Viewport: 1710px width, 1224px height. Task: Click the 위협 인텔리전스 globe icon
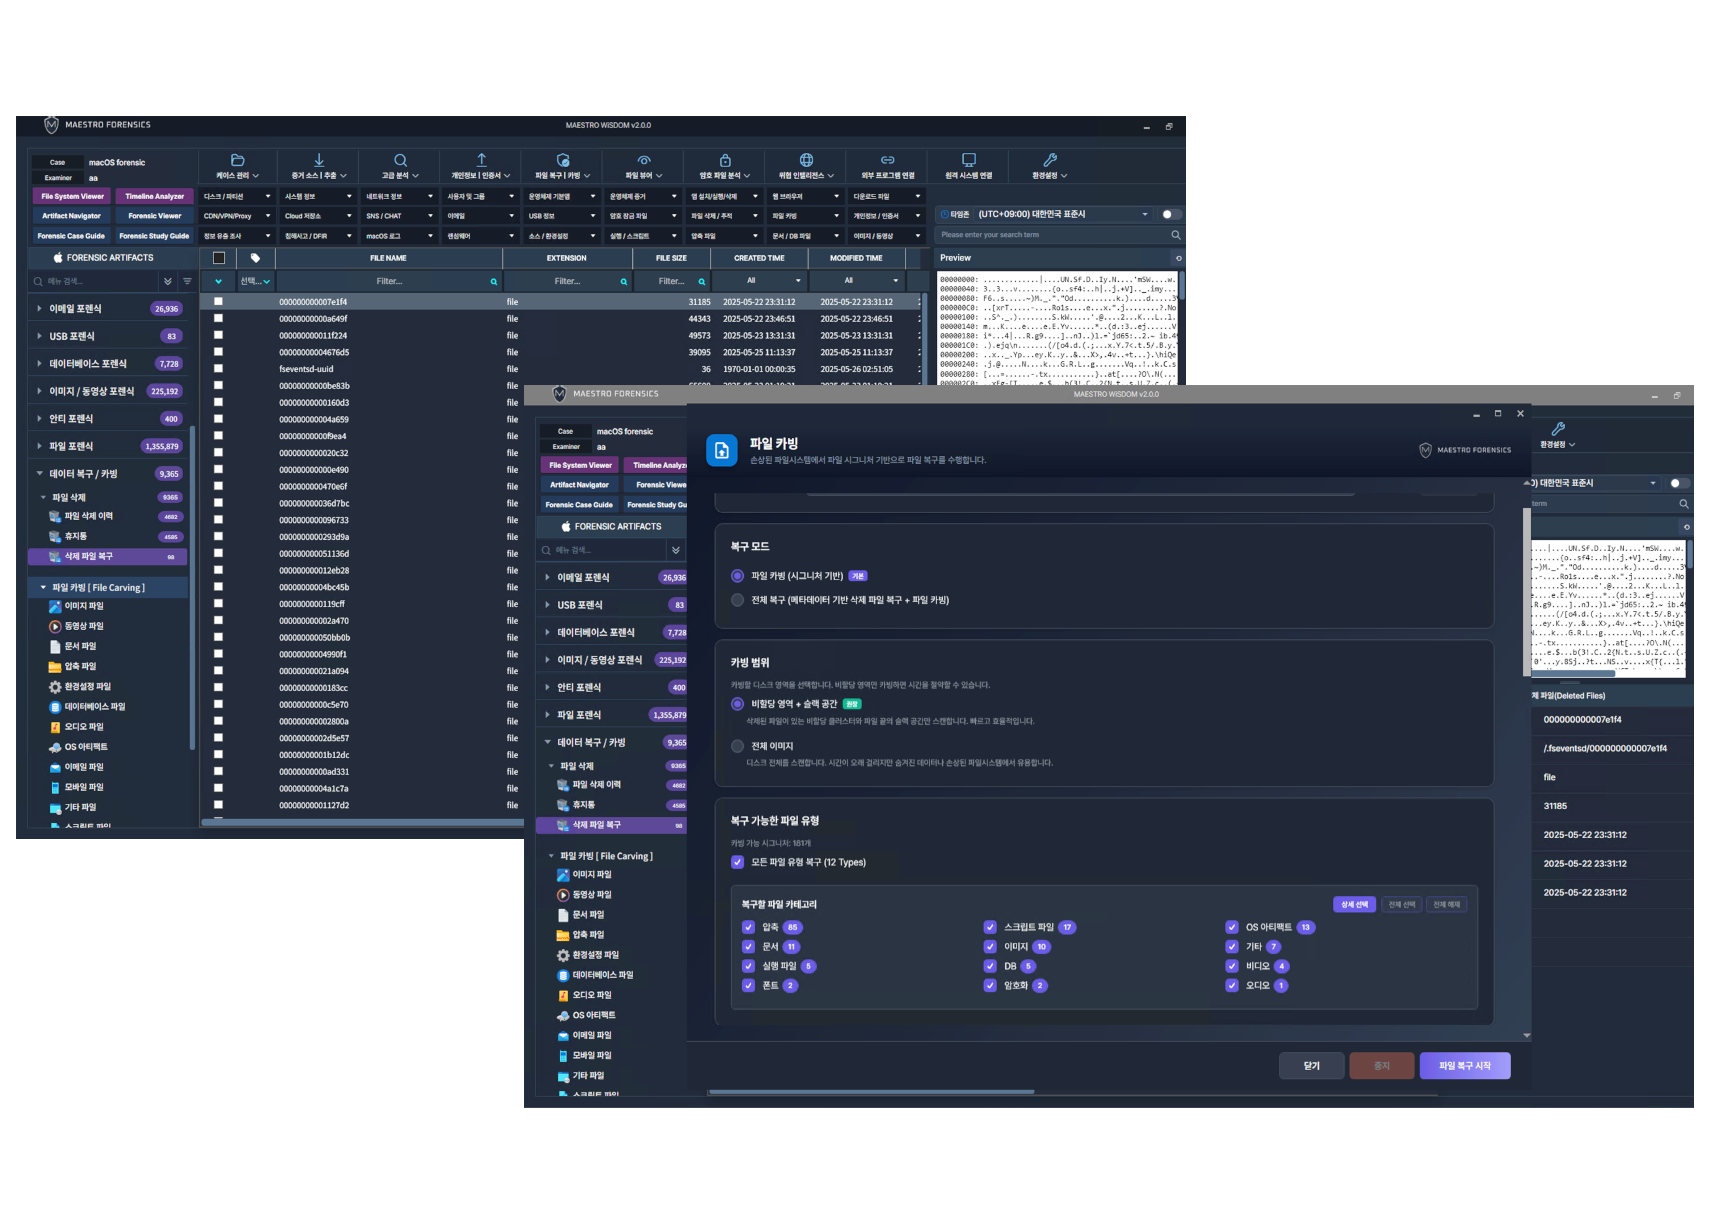(x=806, y=160)
